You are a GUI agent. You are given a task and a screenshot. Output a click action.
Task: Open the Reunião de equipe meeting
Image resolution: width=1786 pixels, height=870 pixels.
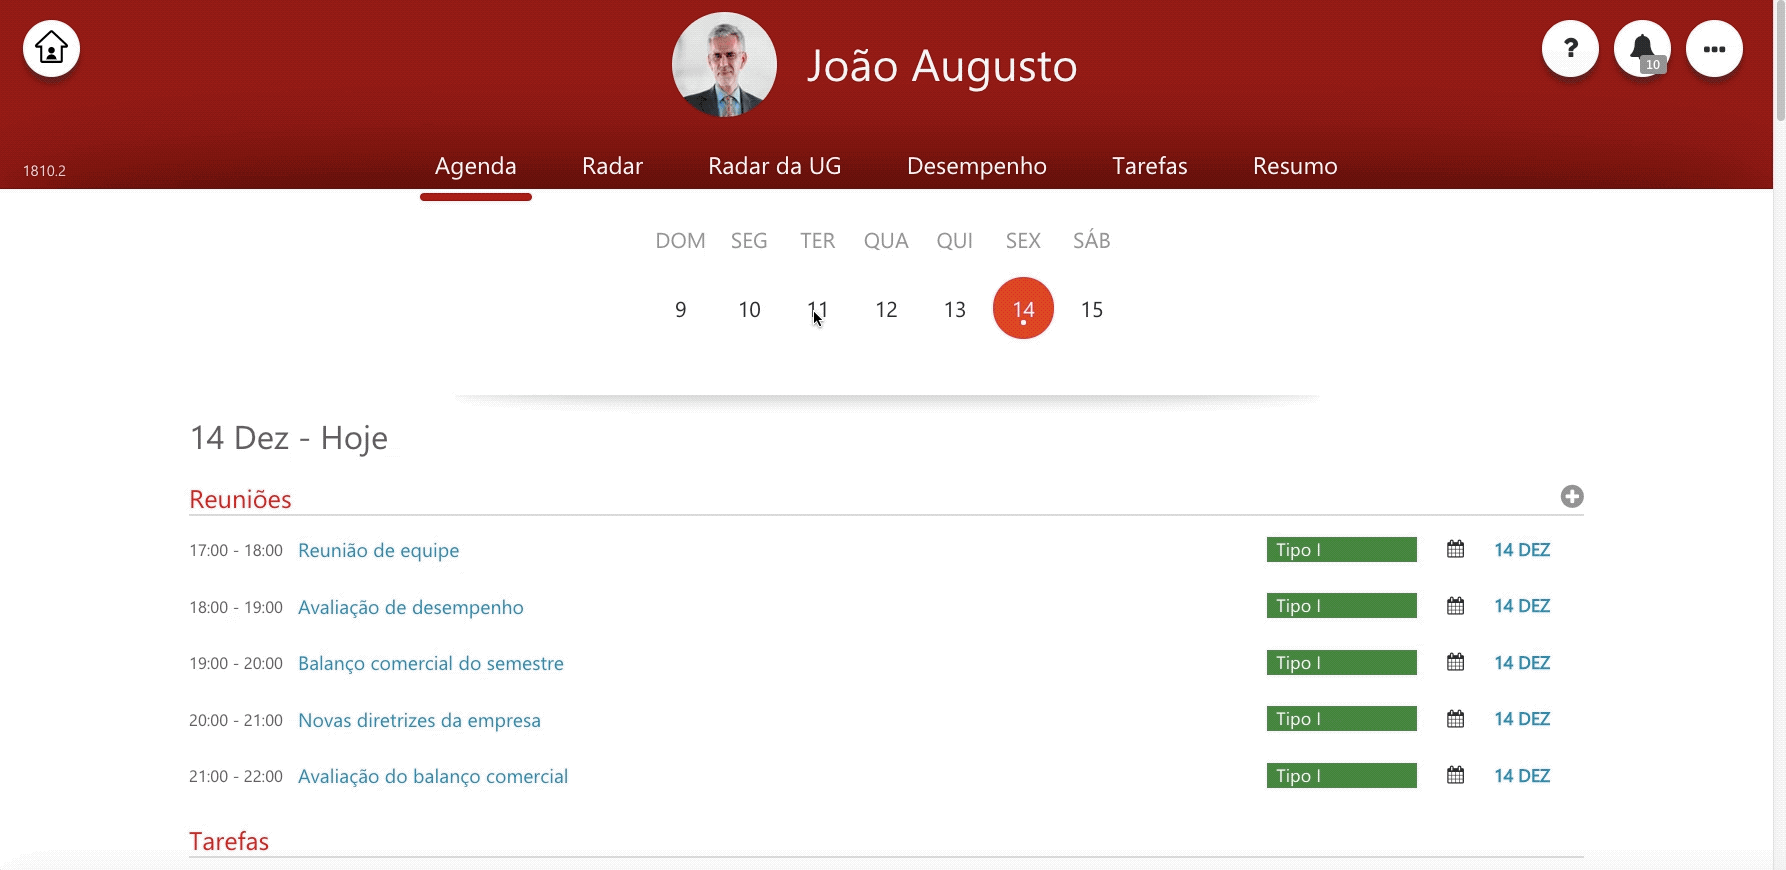point(379,550)
